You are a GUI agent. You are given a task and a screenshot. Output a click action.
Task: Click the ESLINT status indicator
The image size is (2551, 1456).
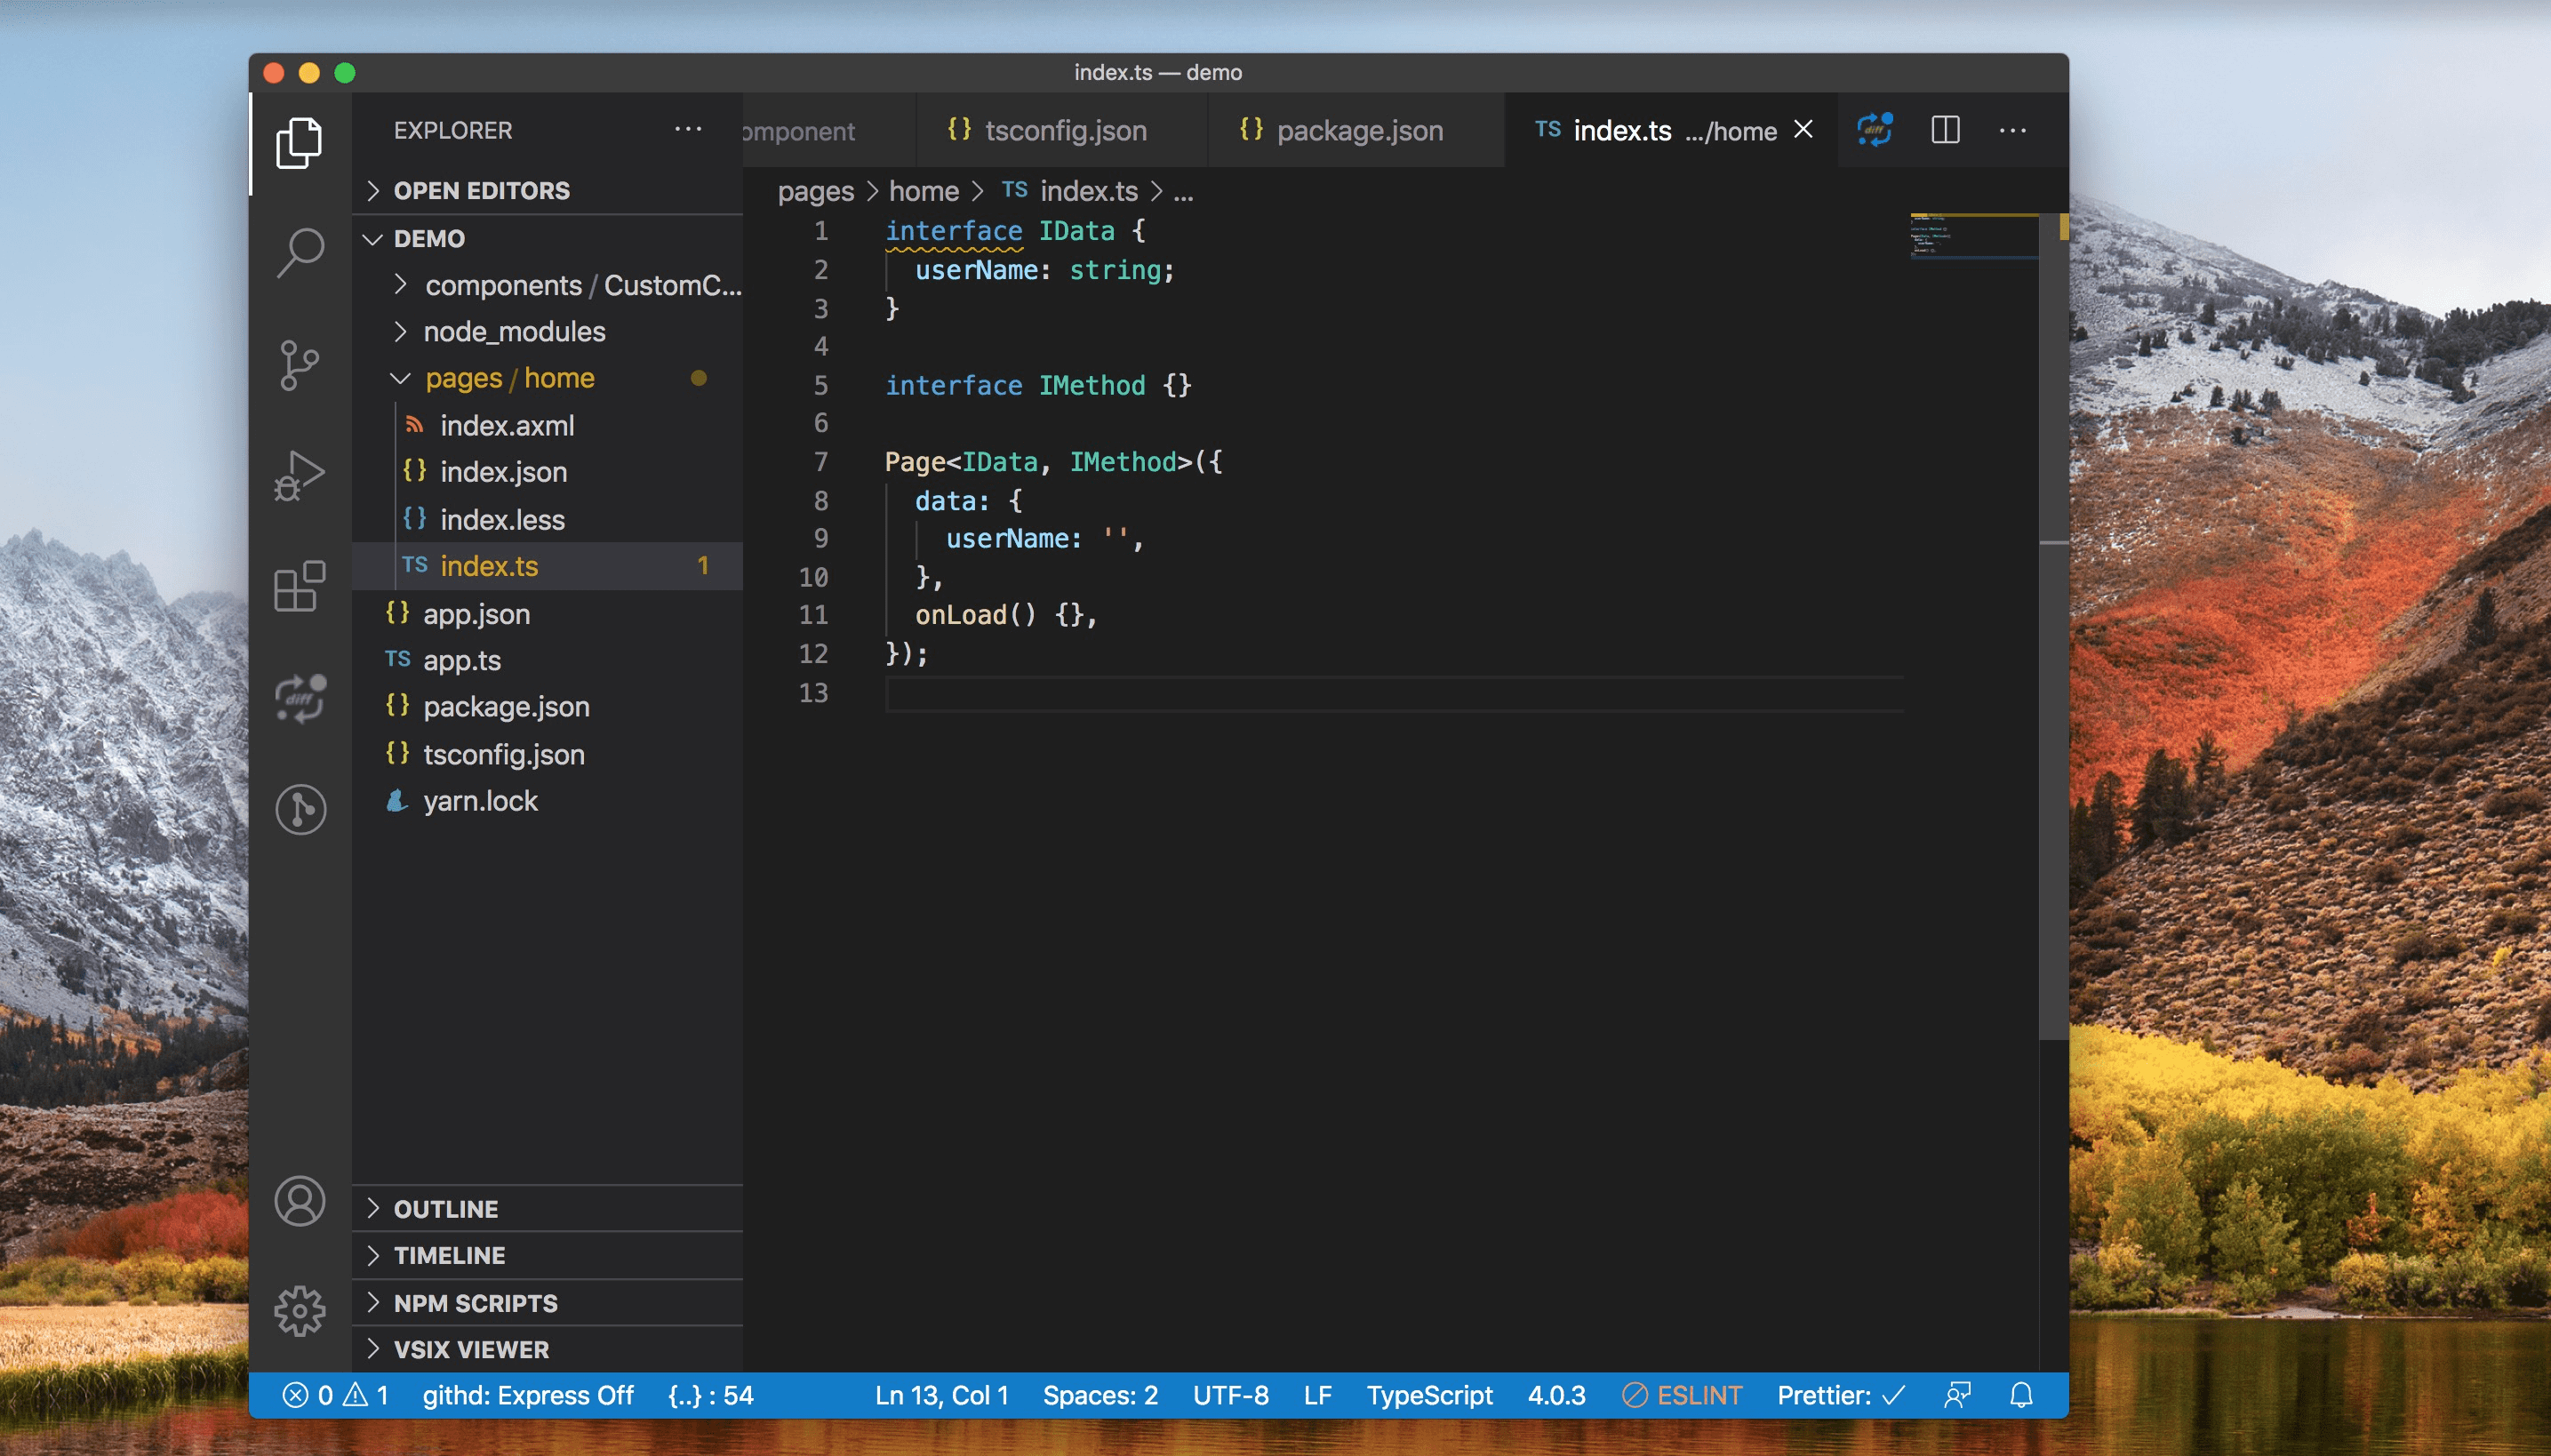tap(1681, 1395)
